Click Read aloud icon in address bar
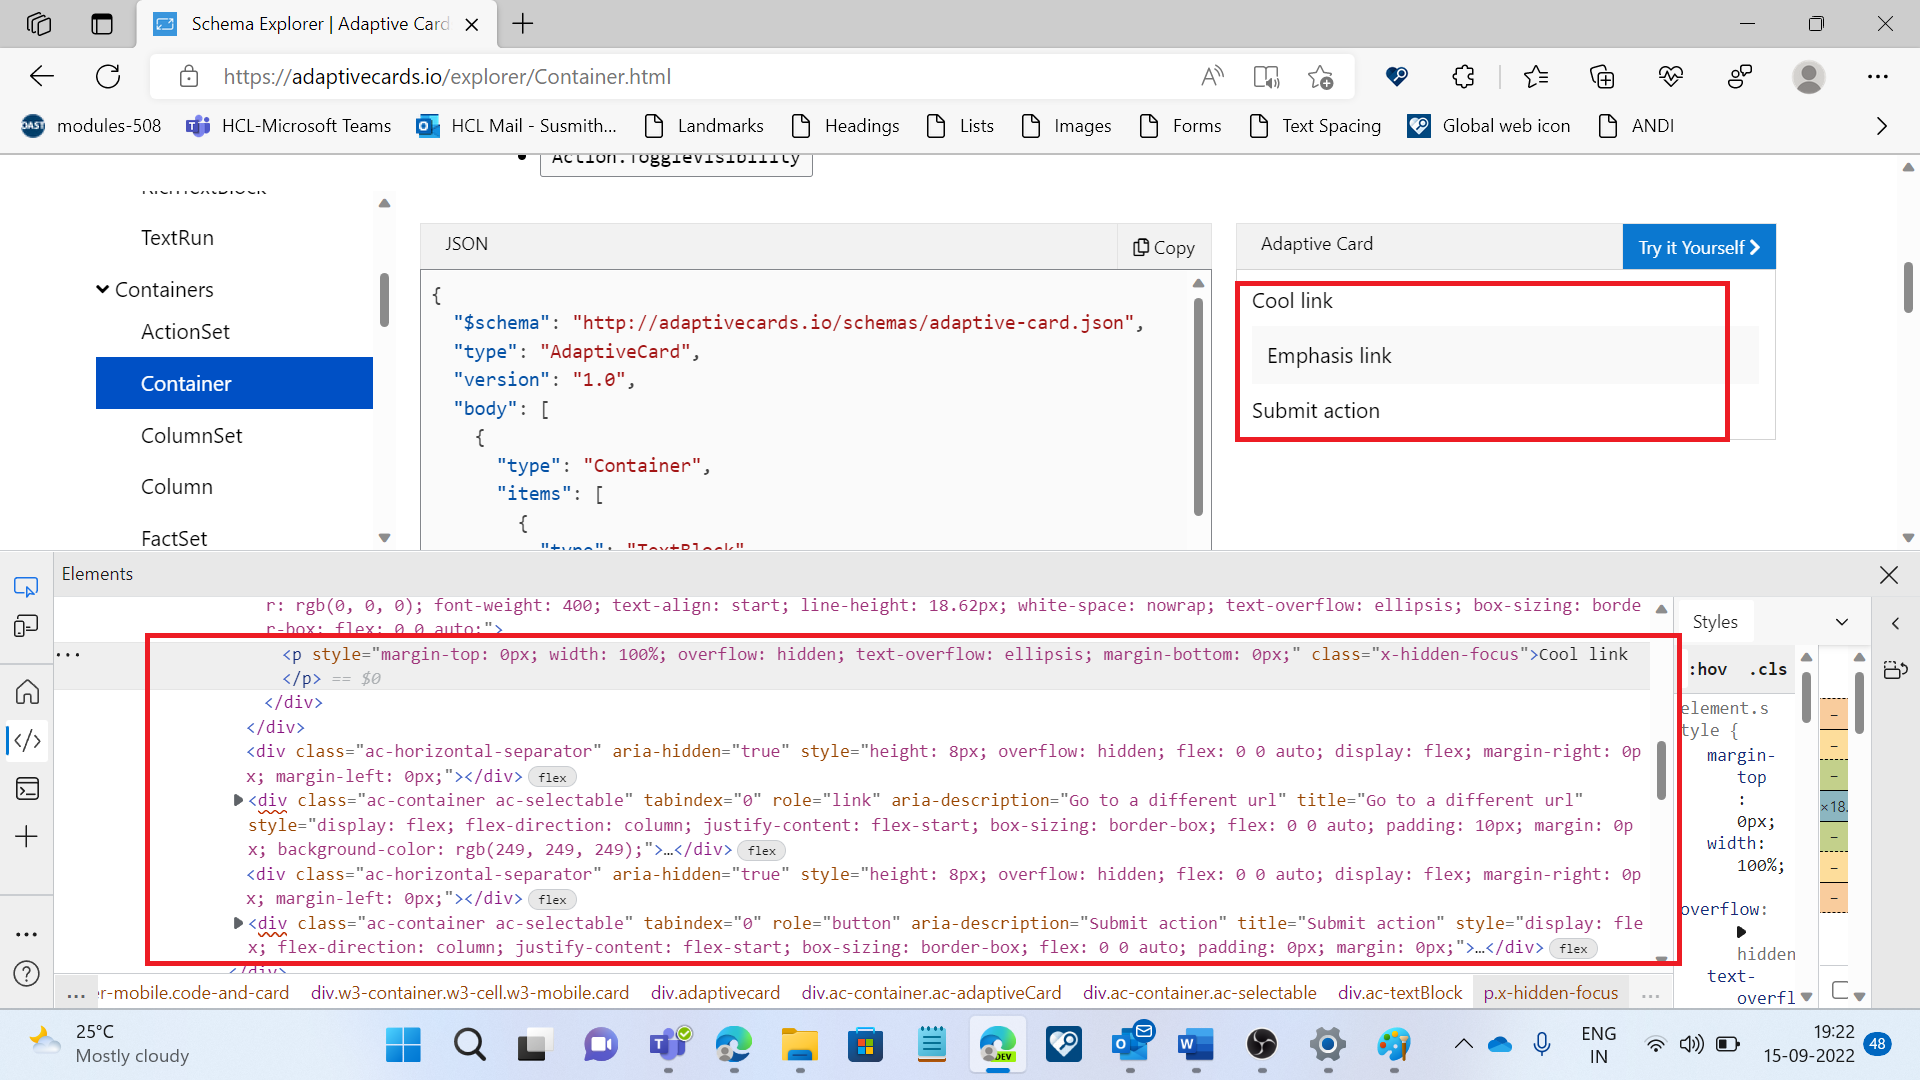 tap(1212, 77)
